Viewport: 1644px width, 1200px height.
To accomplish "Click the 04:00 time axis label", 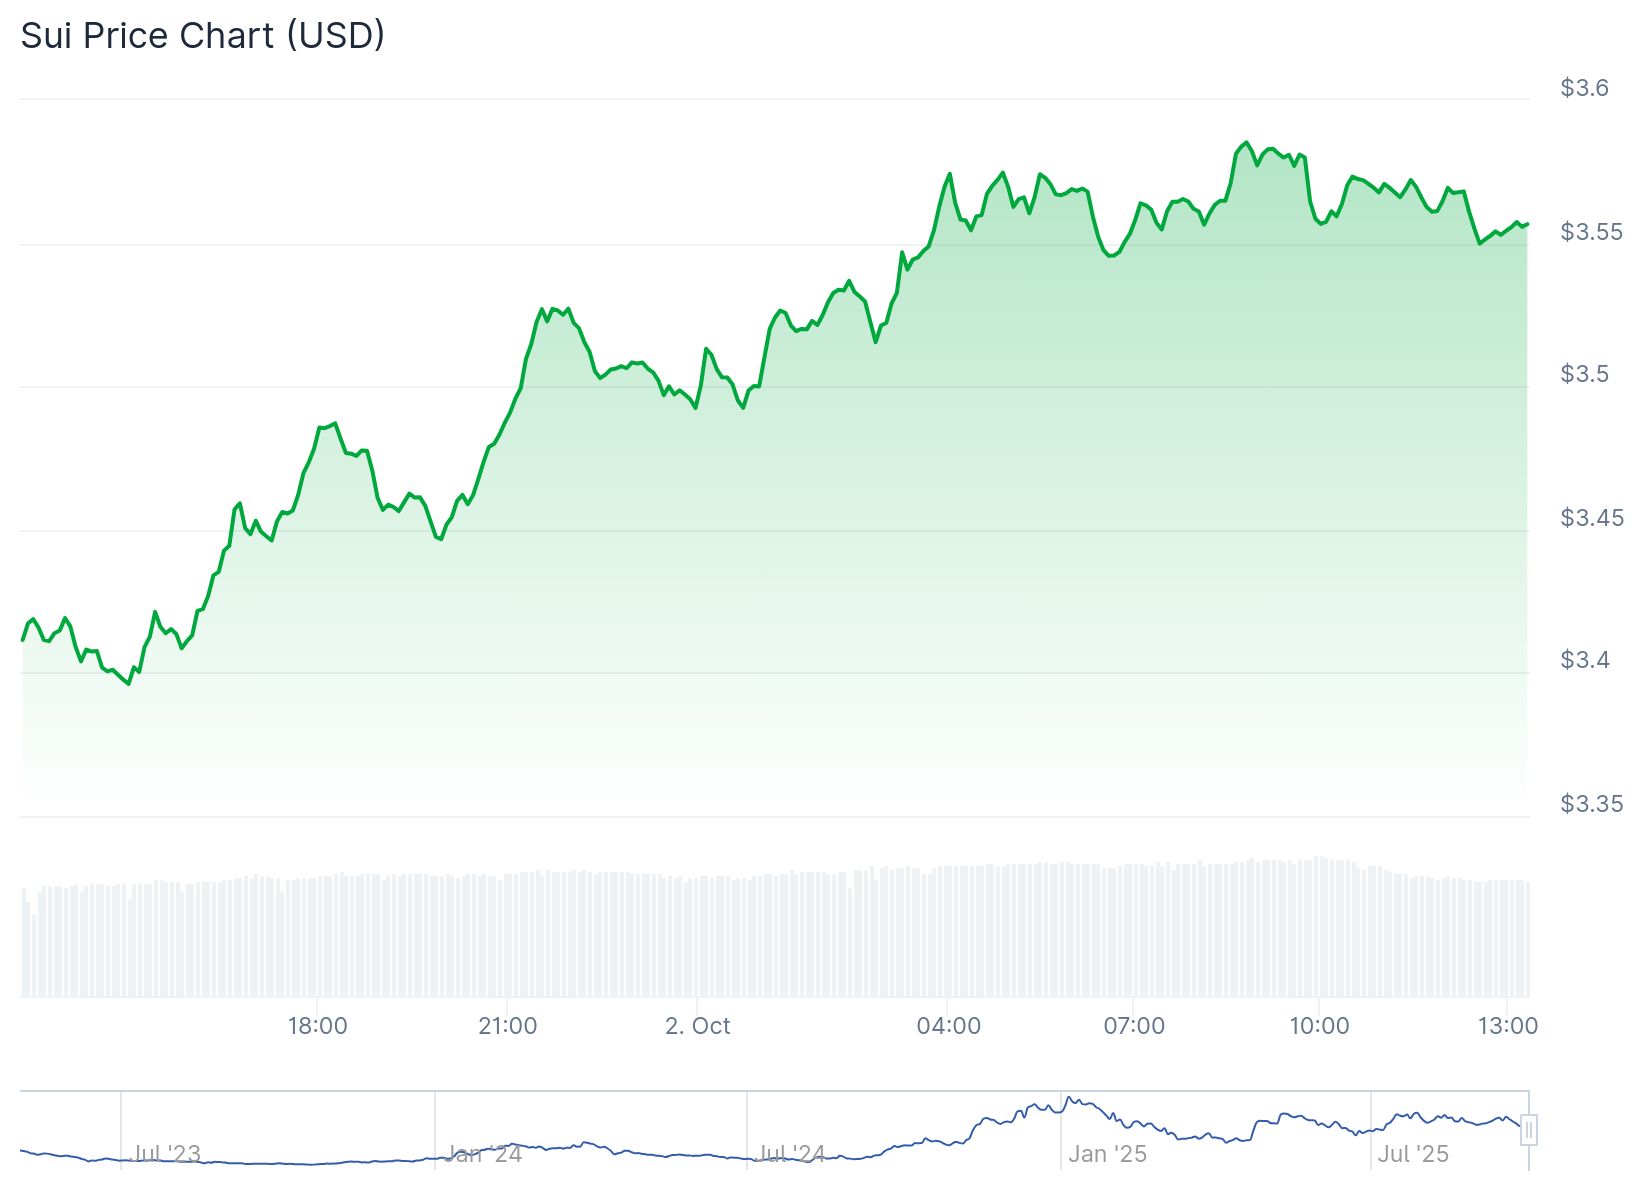I will [948, 1026].
